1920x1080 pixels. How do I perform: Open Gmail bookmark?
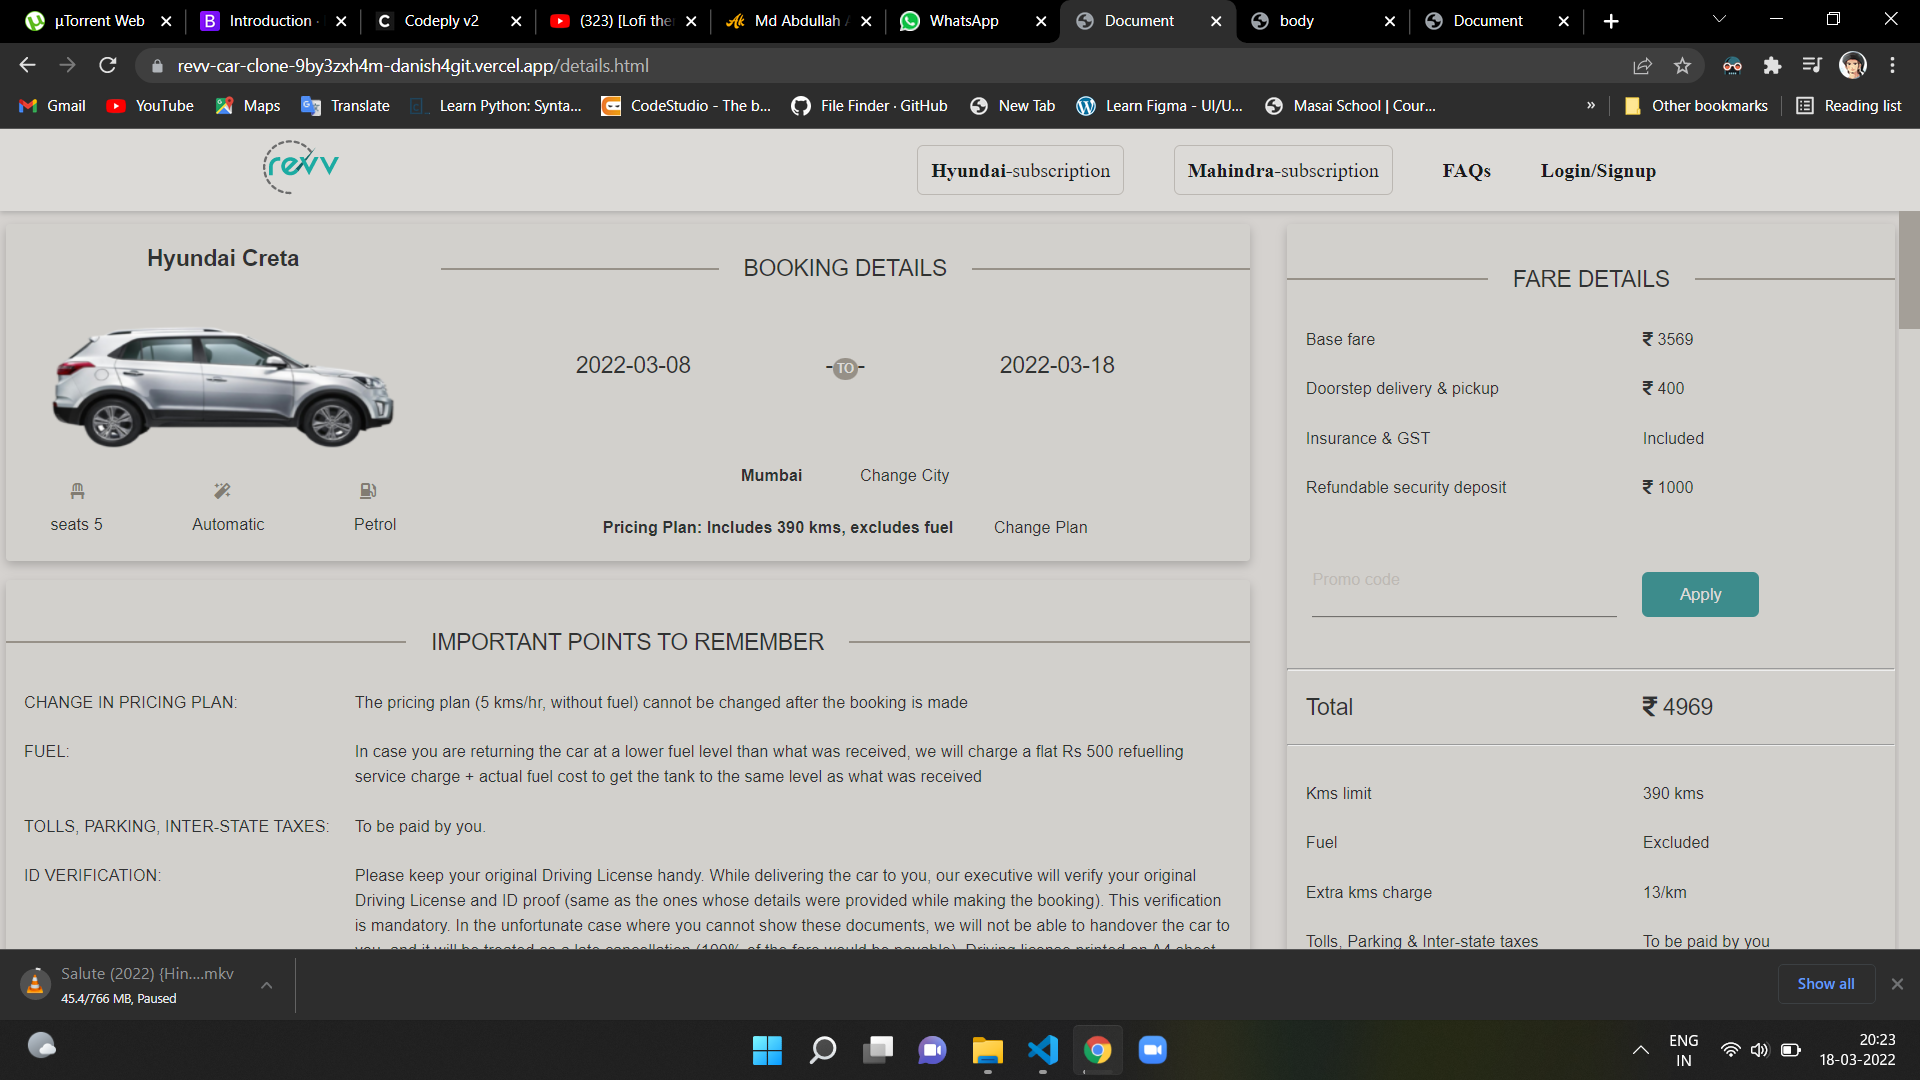pyautogui.click(x=52, y=106)
